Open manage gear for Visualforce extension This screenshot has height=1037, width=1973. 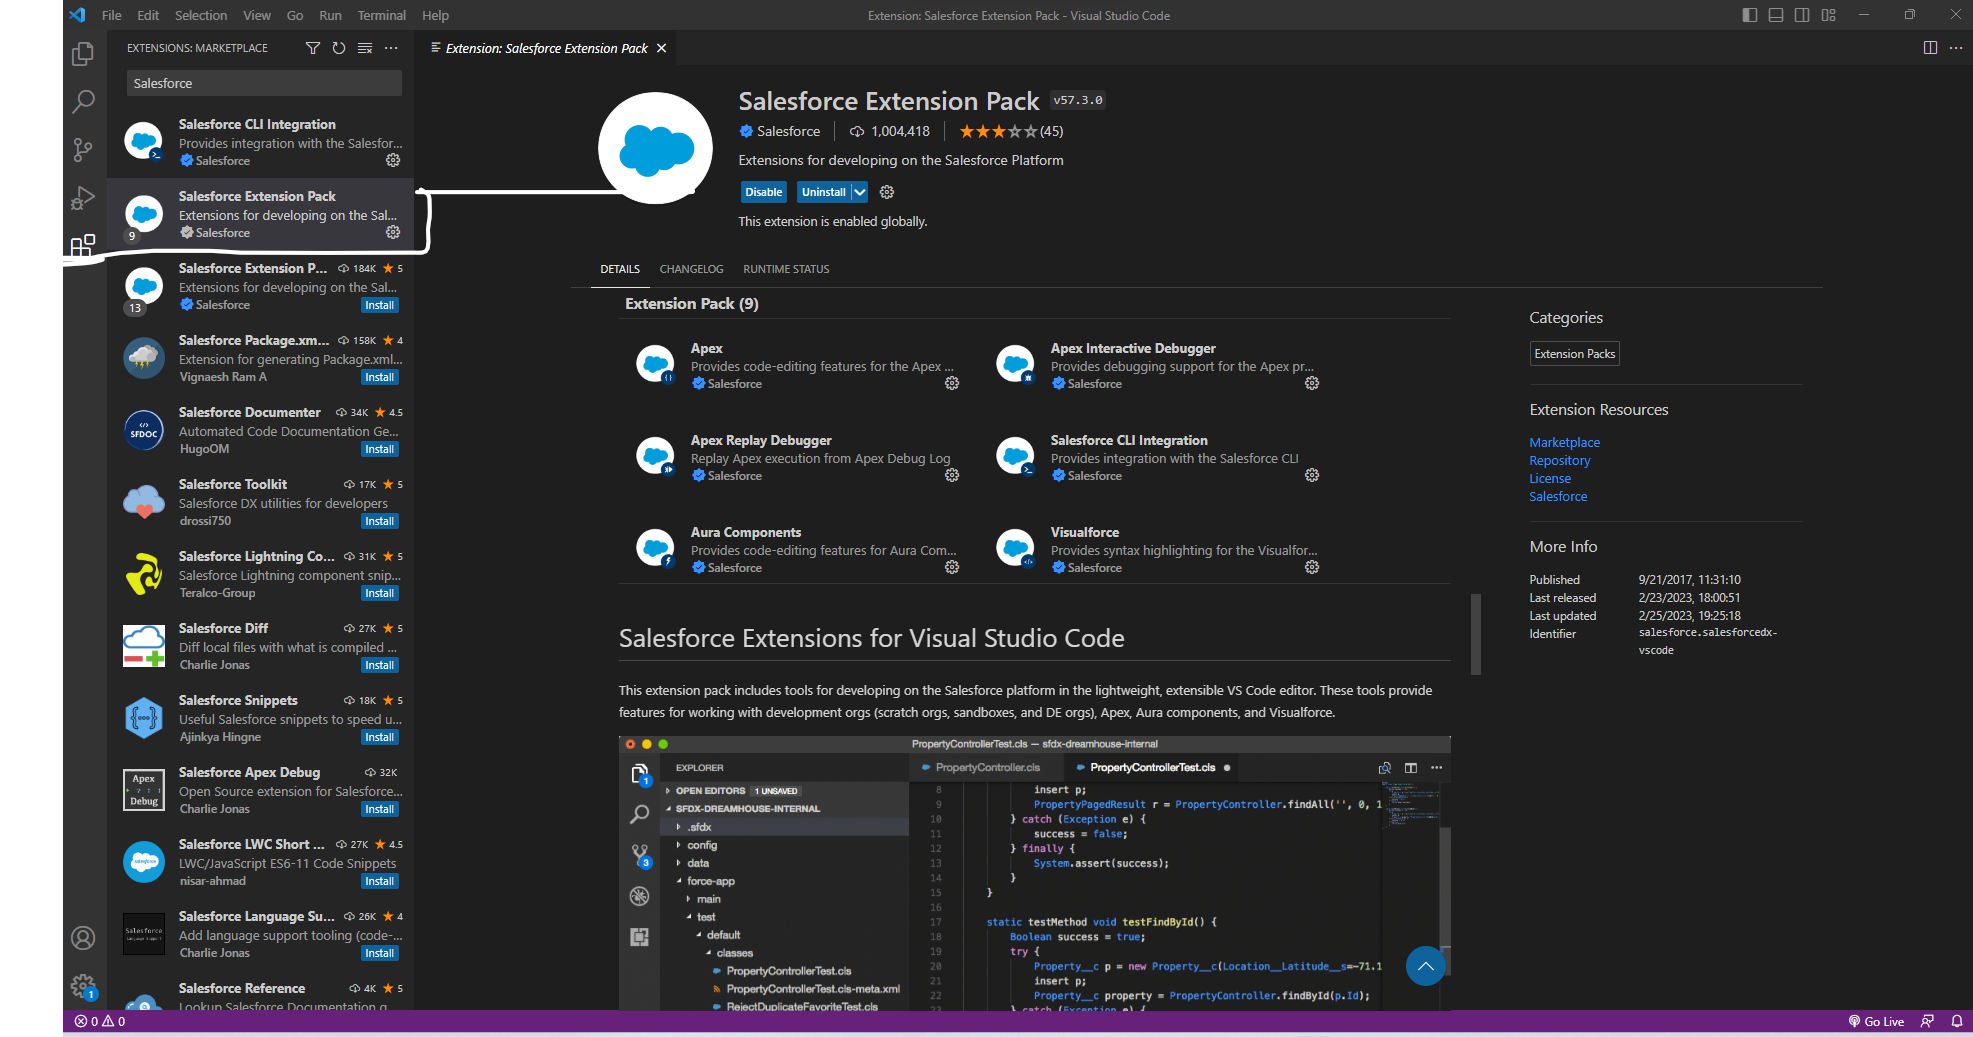pyautogui.click(x=1312, y=567)
